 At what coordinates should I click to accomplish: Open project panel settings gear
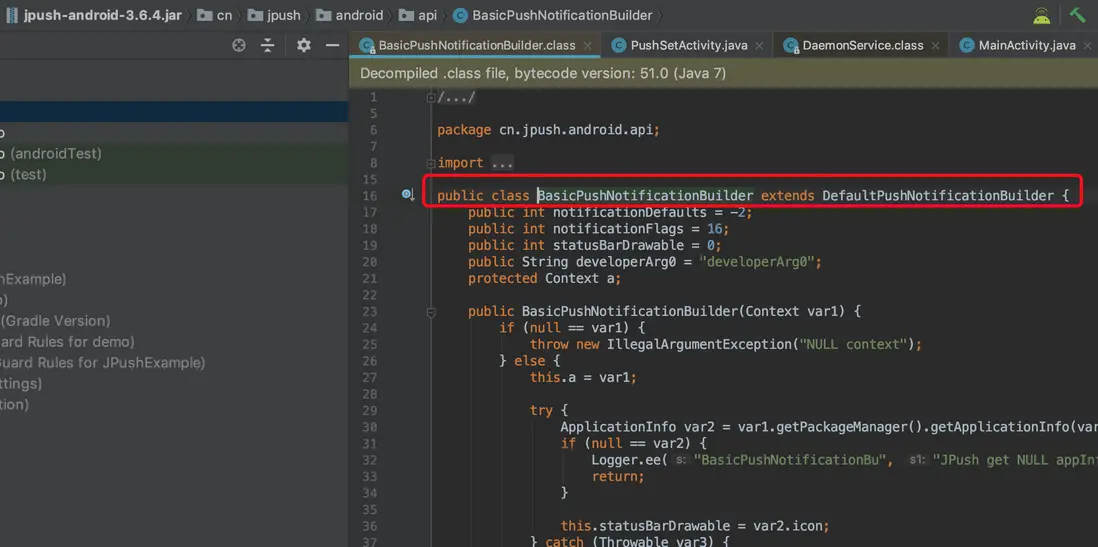tap(304, 45)
